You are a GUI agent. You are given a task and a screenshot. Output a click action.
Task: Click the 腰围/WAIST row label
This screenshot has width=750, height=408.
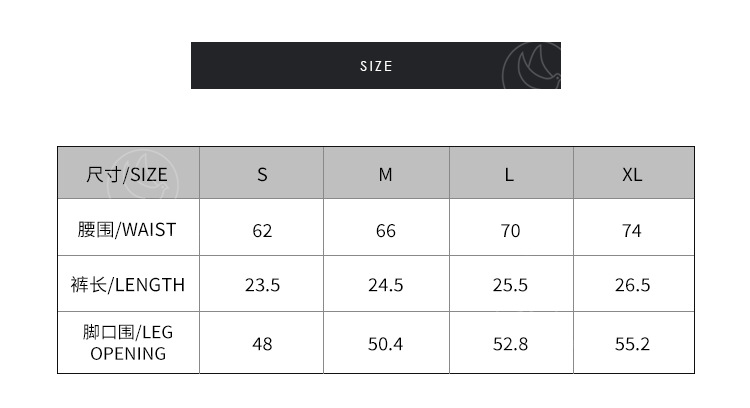tap(127, 230)
